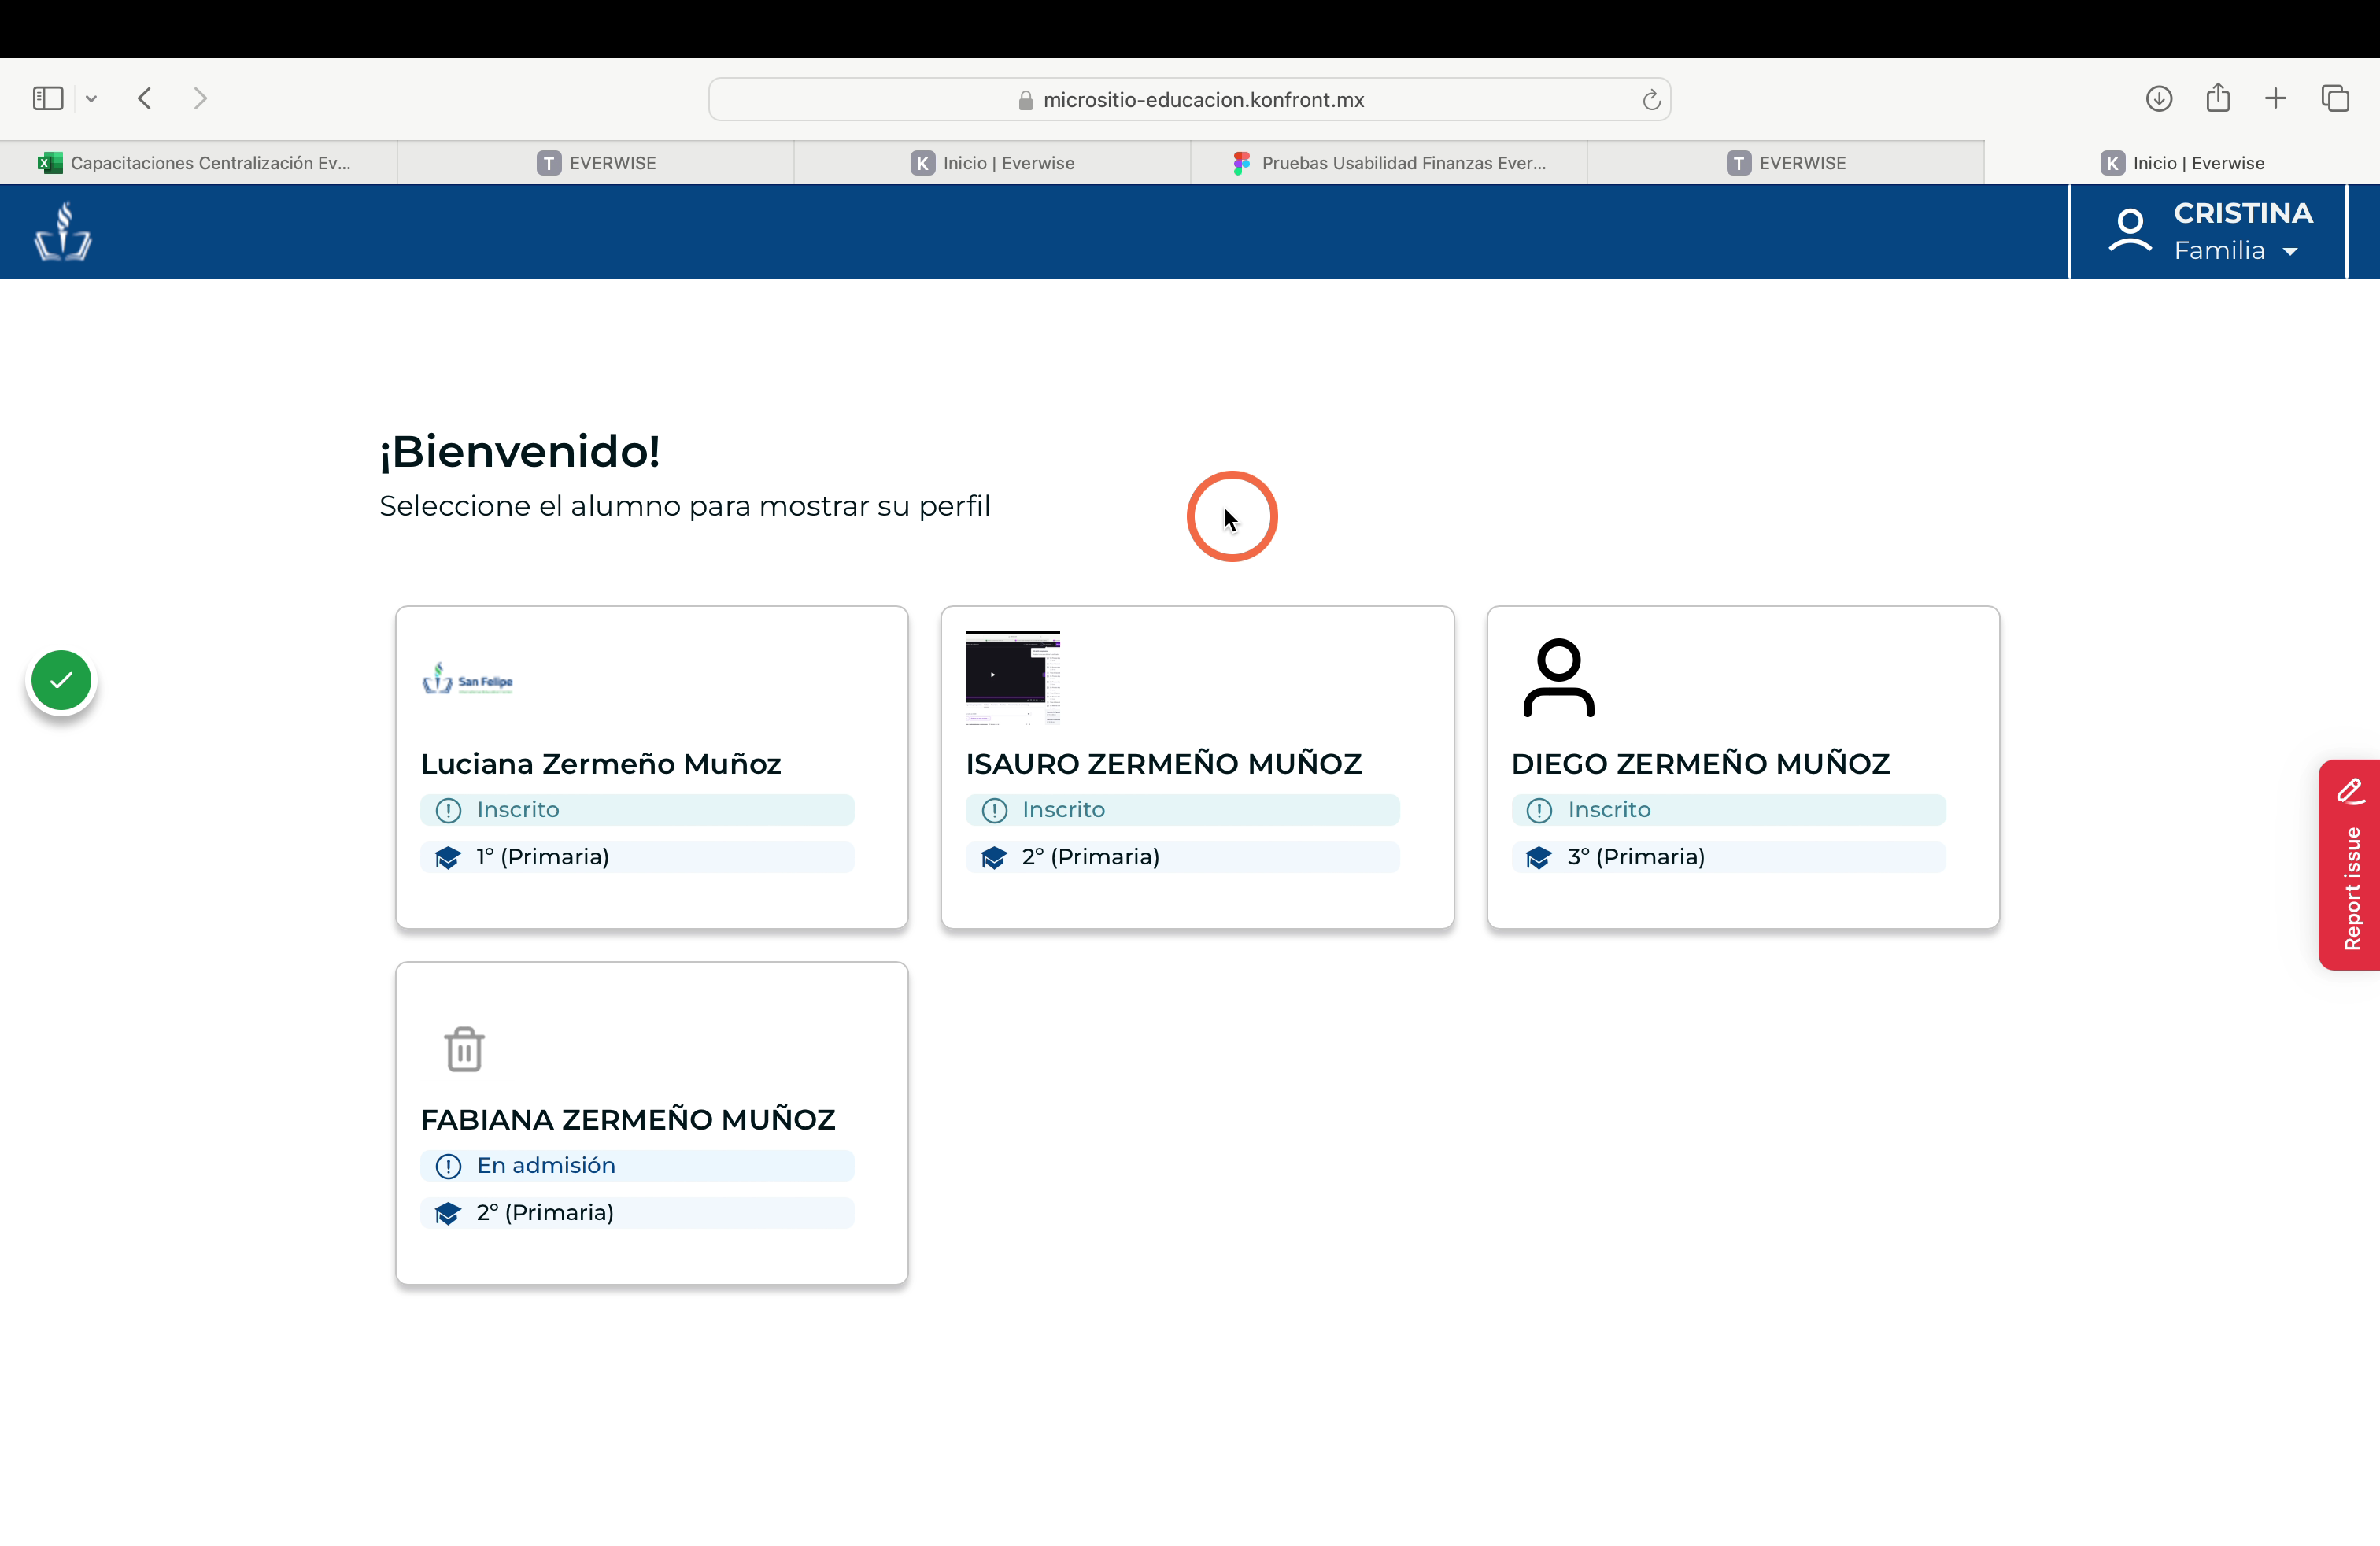The height and width of the screenshot is (1546, 2380).
Task: Open DIEGO ZERMEÑO MUÑOZ student profile
Action: 1743,767
